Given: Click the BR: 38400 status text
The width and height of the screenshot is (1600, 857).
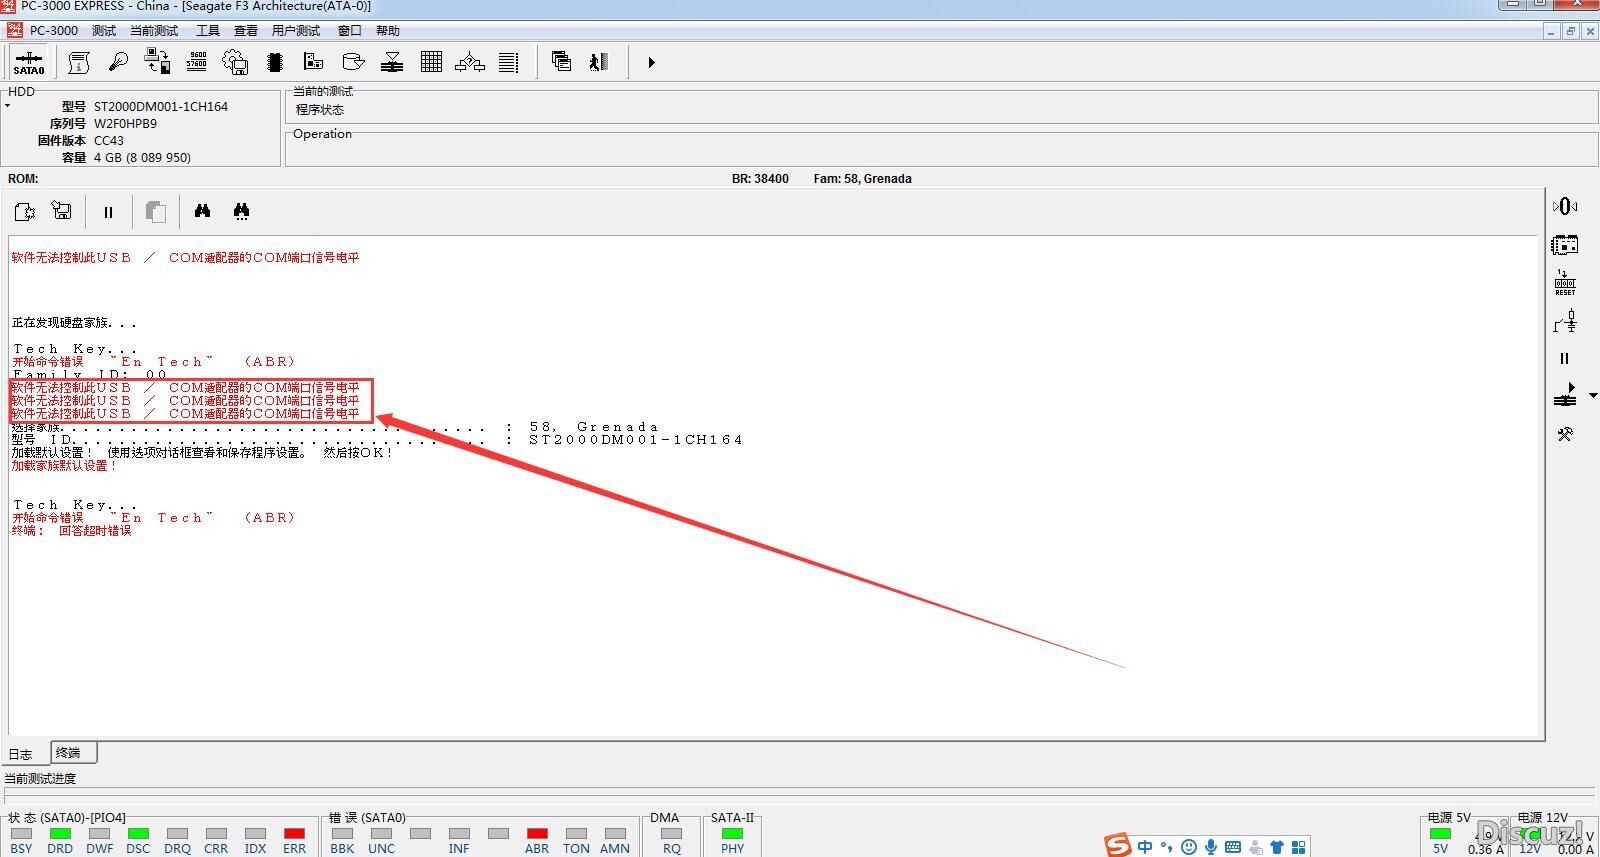Looking at the screenshot, I should pos(760,179).
